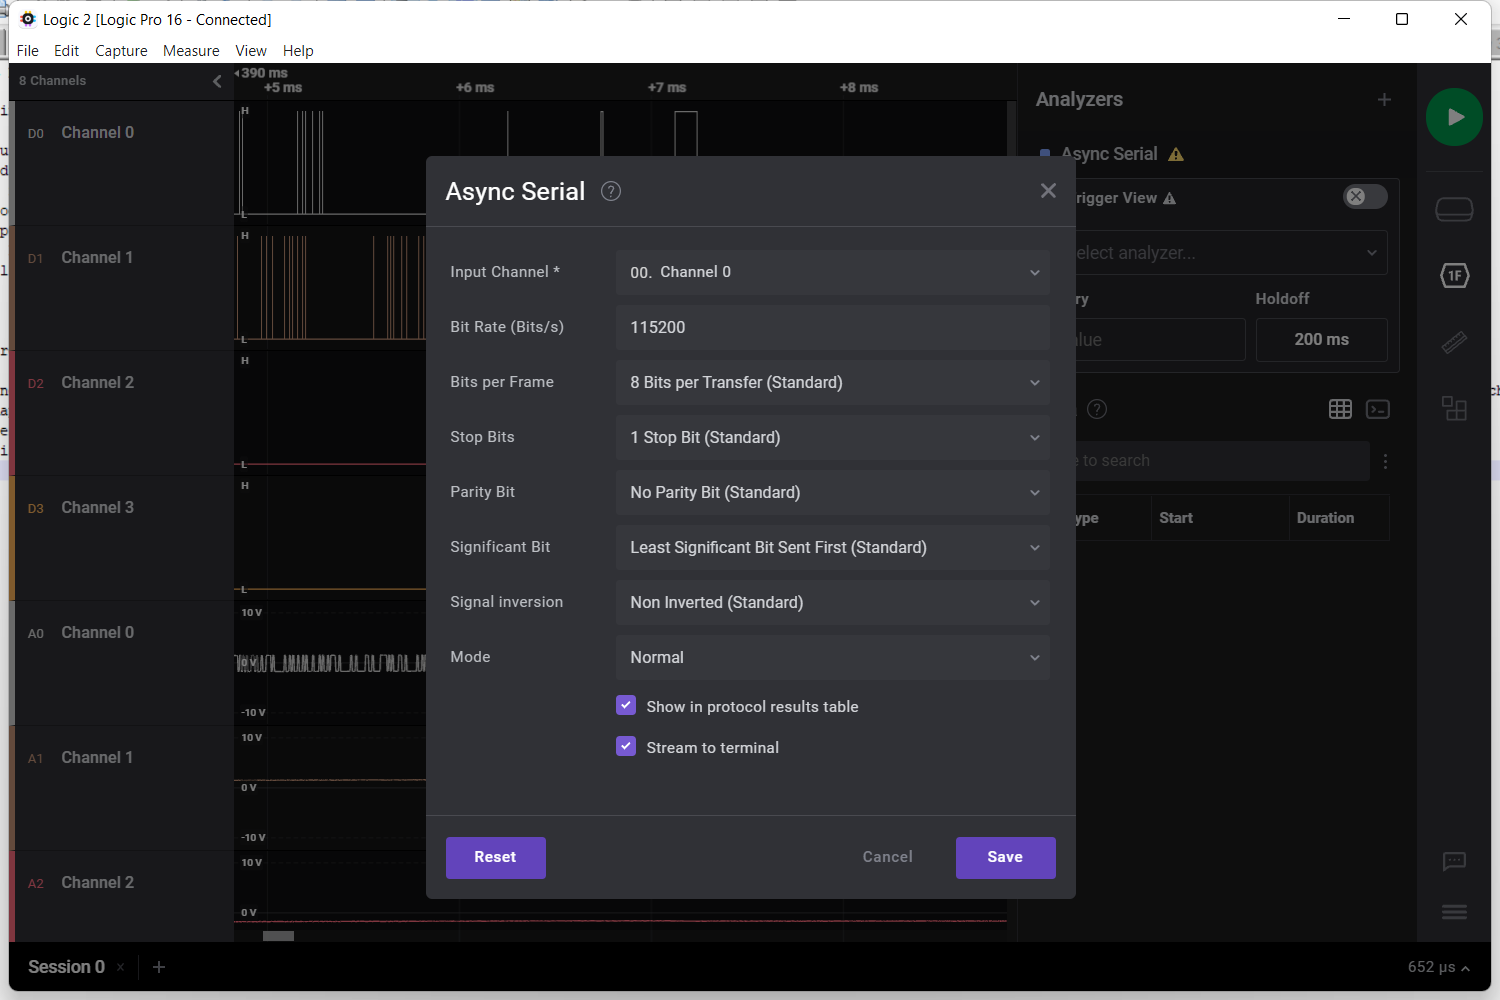
Task: Click the Save button
Action: point(1005,857)
